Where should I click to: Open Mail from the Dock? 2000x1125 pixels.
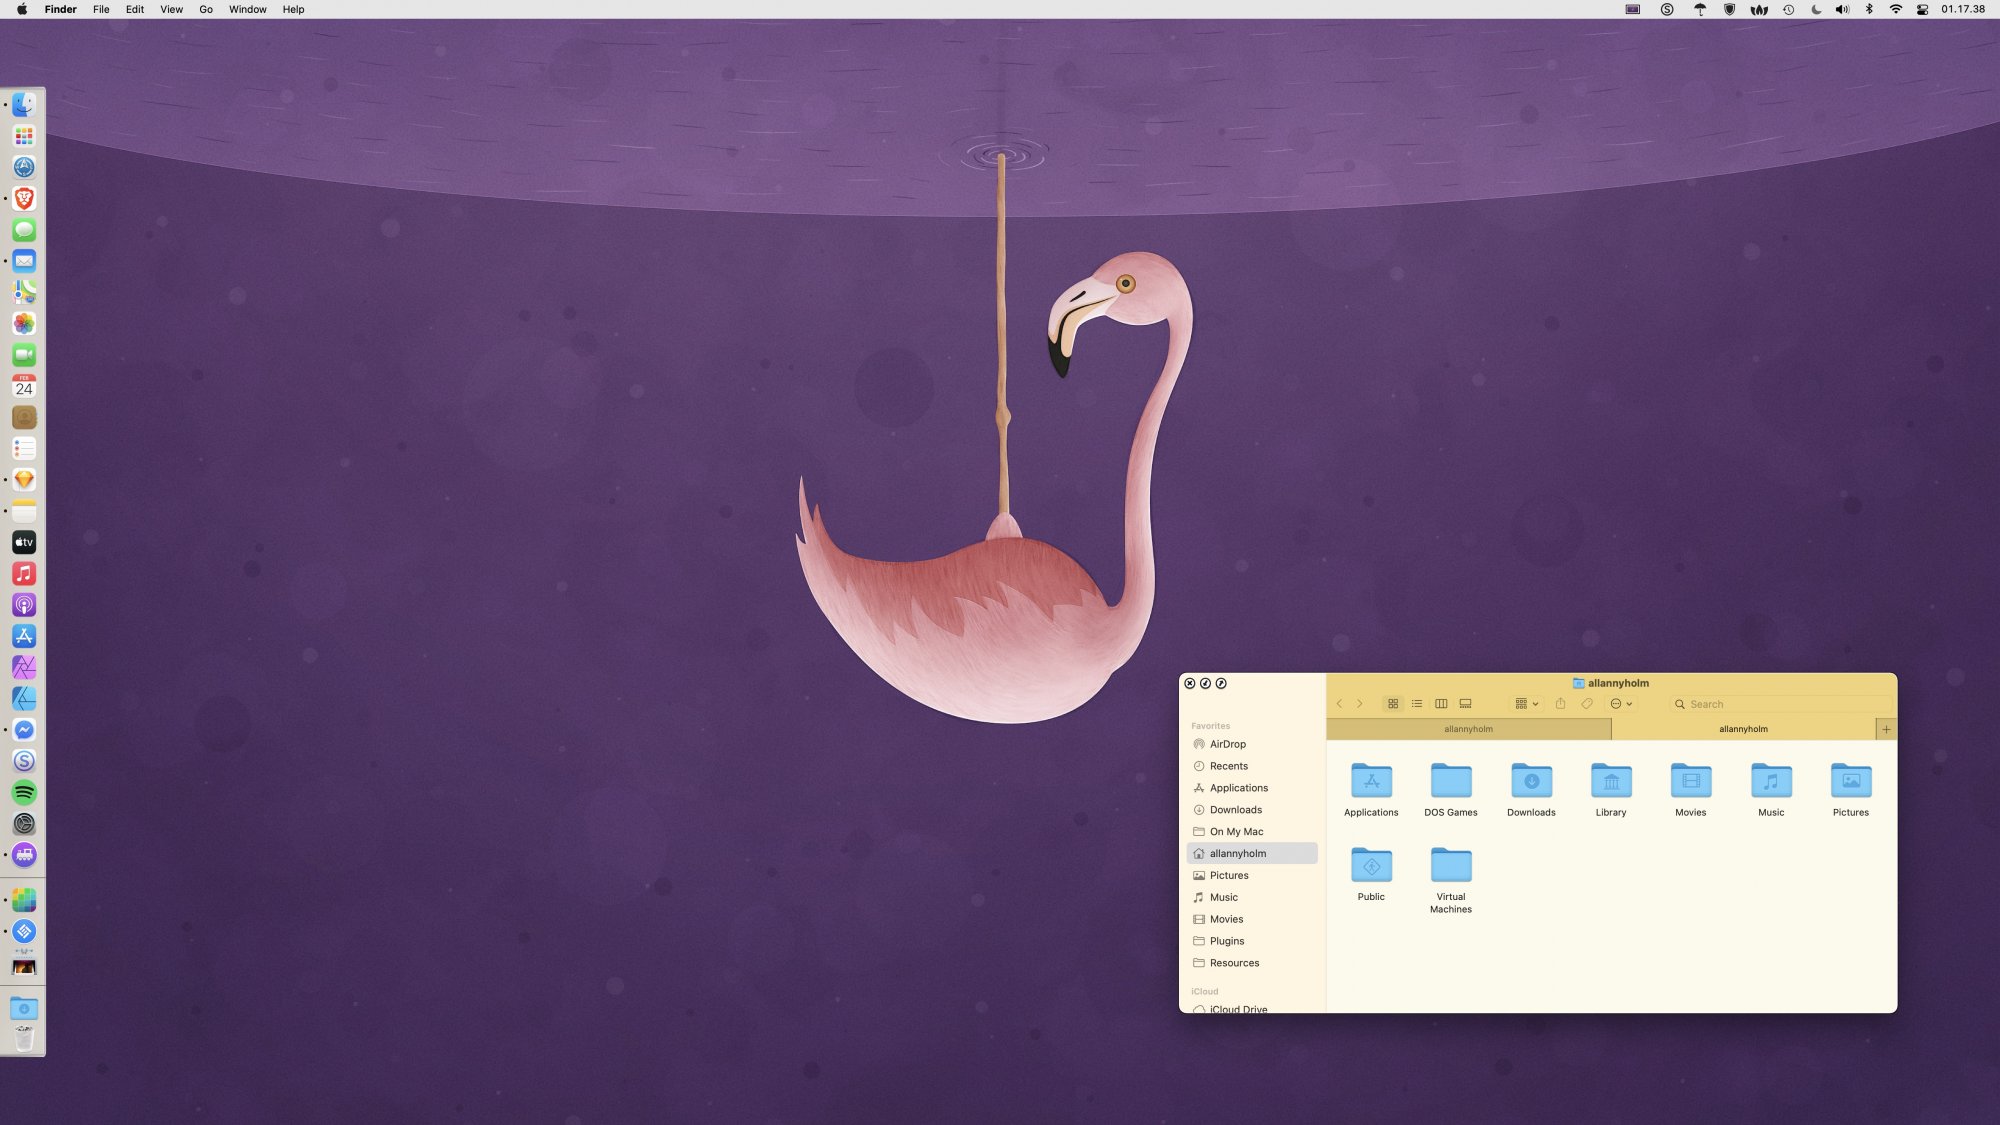point(24,261)
